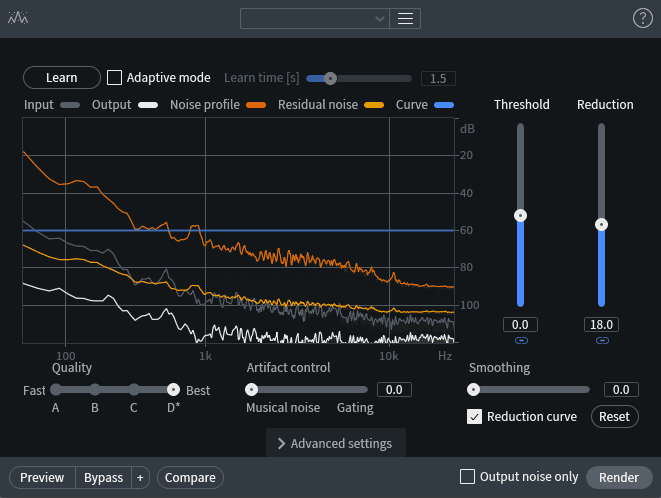Click the 1k frequency axis label
The width and height of the screenshot is (661, 498).
[x=206, y=356]
